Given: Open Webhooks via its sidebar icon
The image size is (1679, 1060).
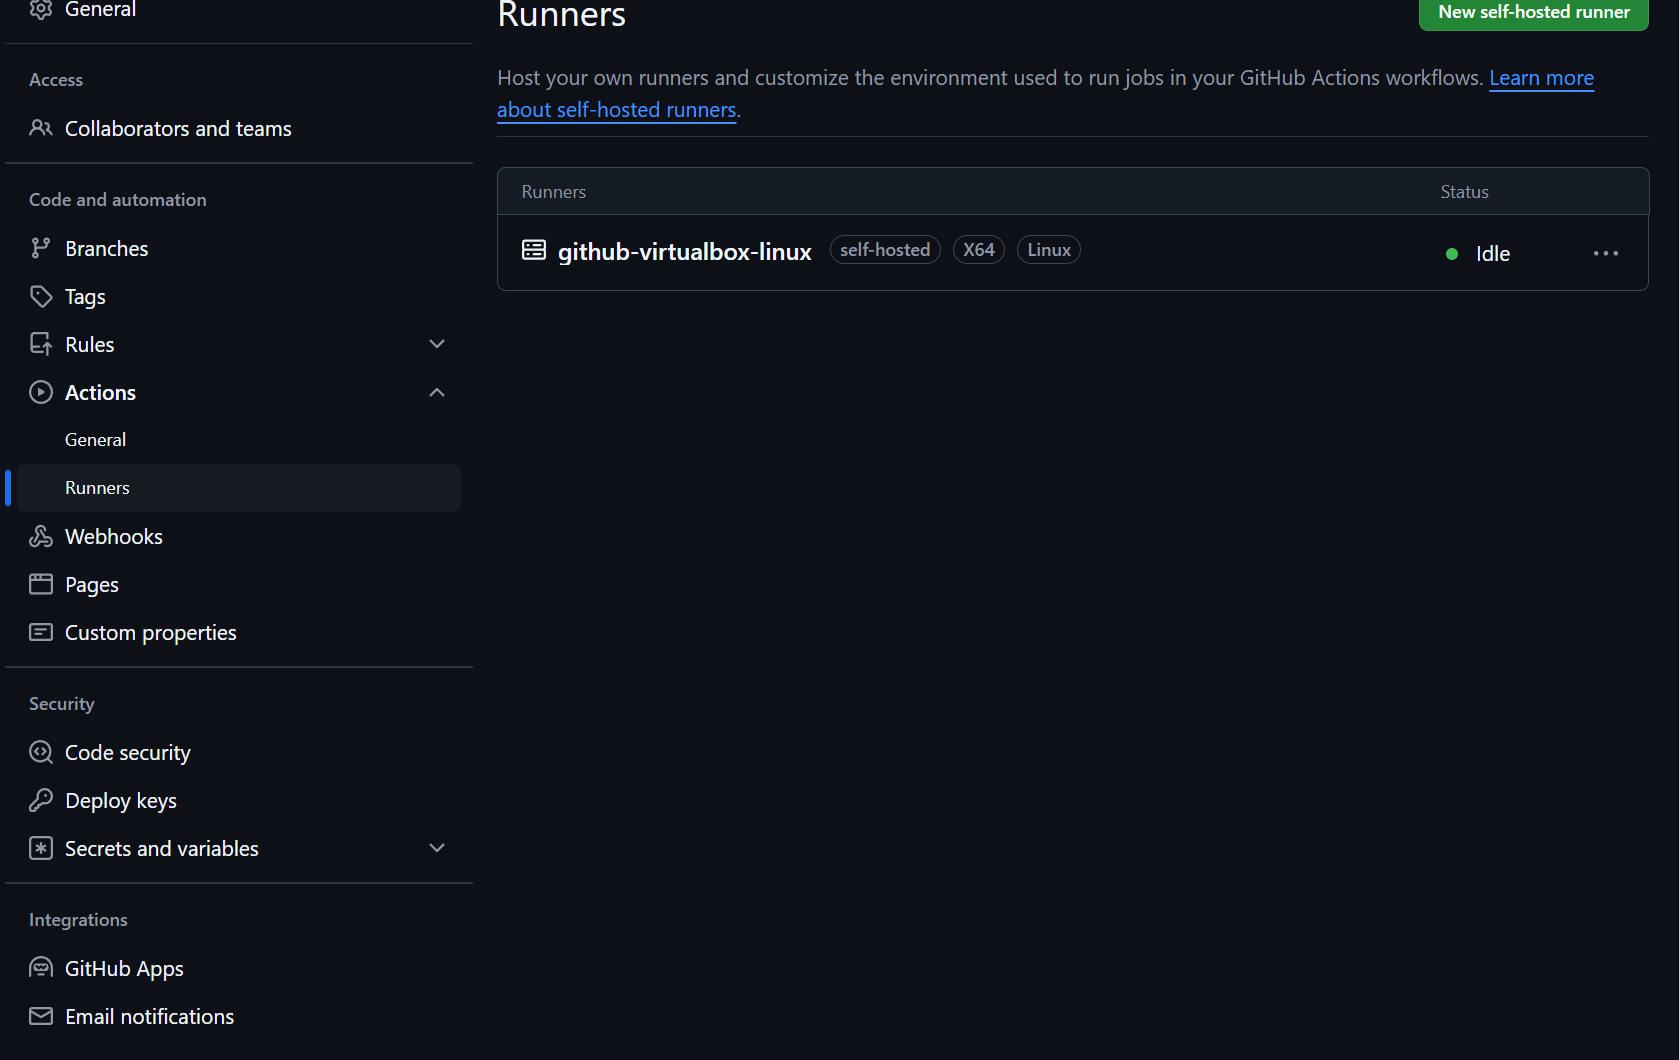Looking at the screenshot, I should (x=40, y=536).
